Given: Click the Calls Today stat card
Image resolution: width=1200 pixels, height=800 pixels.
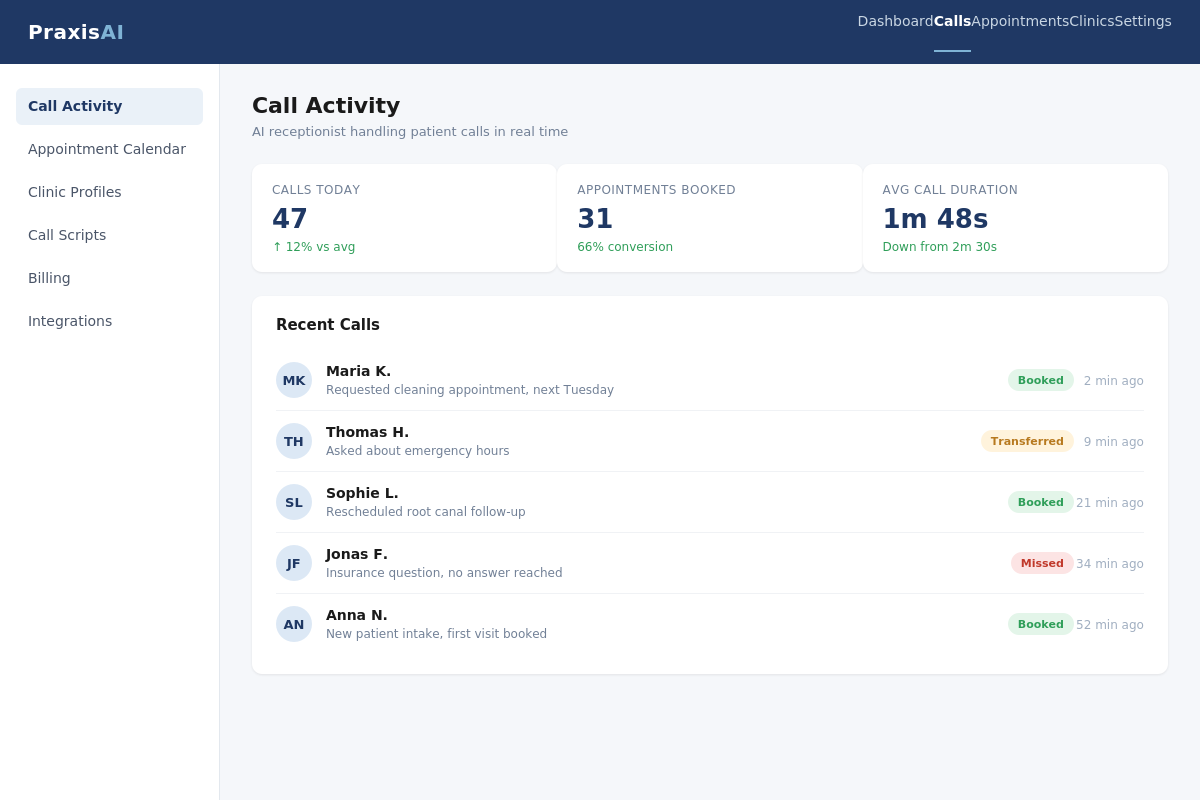Looking at the screenshot, I should [404, 218].
